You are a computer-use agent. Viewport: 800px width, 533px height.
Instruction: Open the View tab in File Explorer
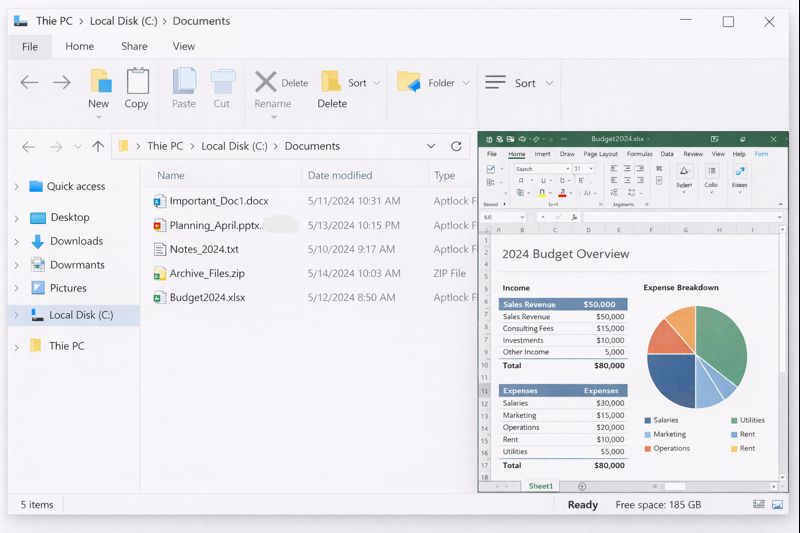click(x=184, y=46)
